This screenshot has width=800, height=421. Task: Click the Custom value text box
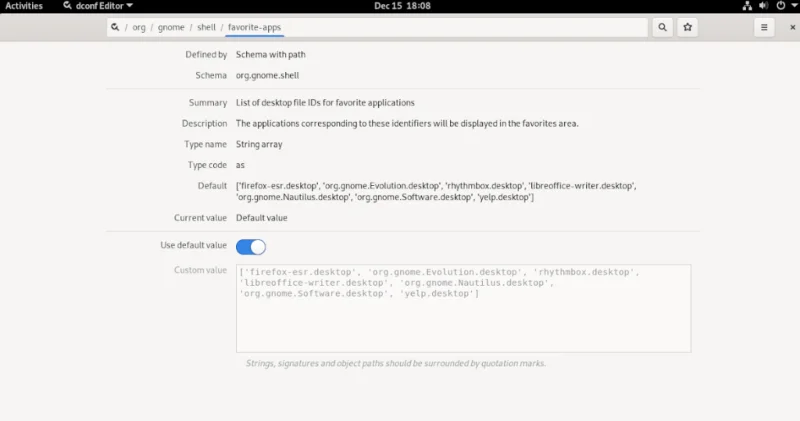(463, 308)
